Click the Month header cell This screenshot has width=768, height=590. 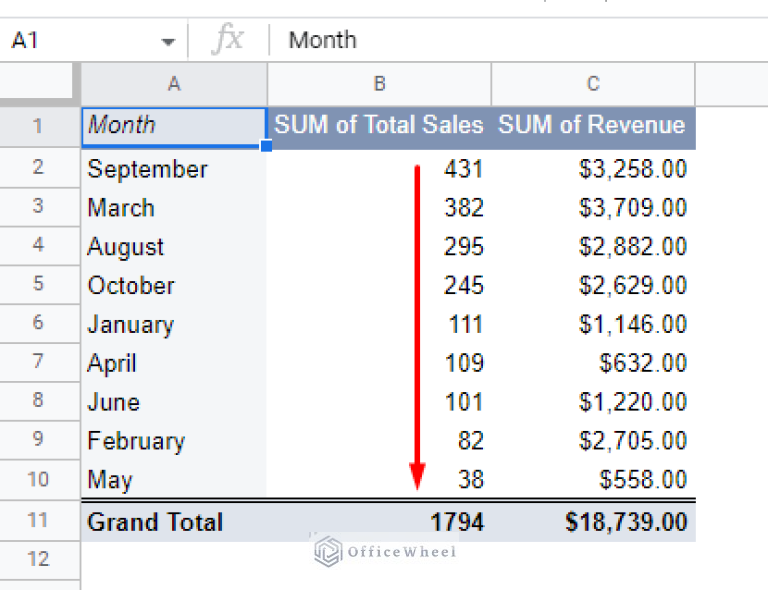173,127
